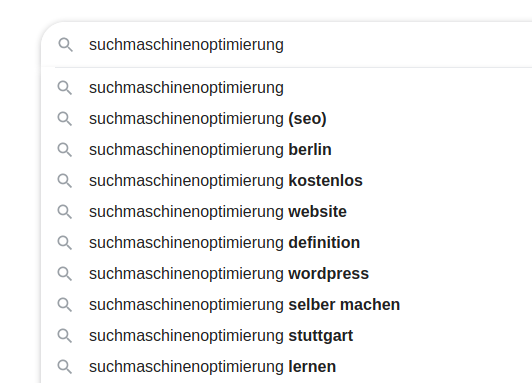532x383 pixels.
Task: Open the suchmaschinenoptimierung definition suggestion
Action: (x=286, y=243)
